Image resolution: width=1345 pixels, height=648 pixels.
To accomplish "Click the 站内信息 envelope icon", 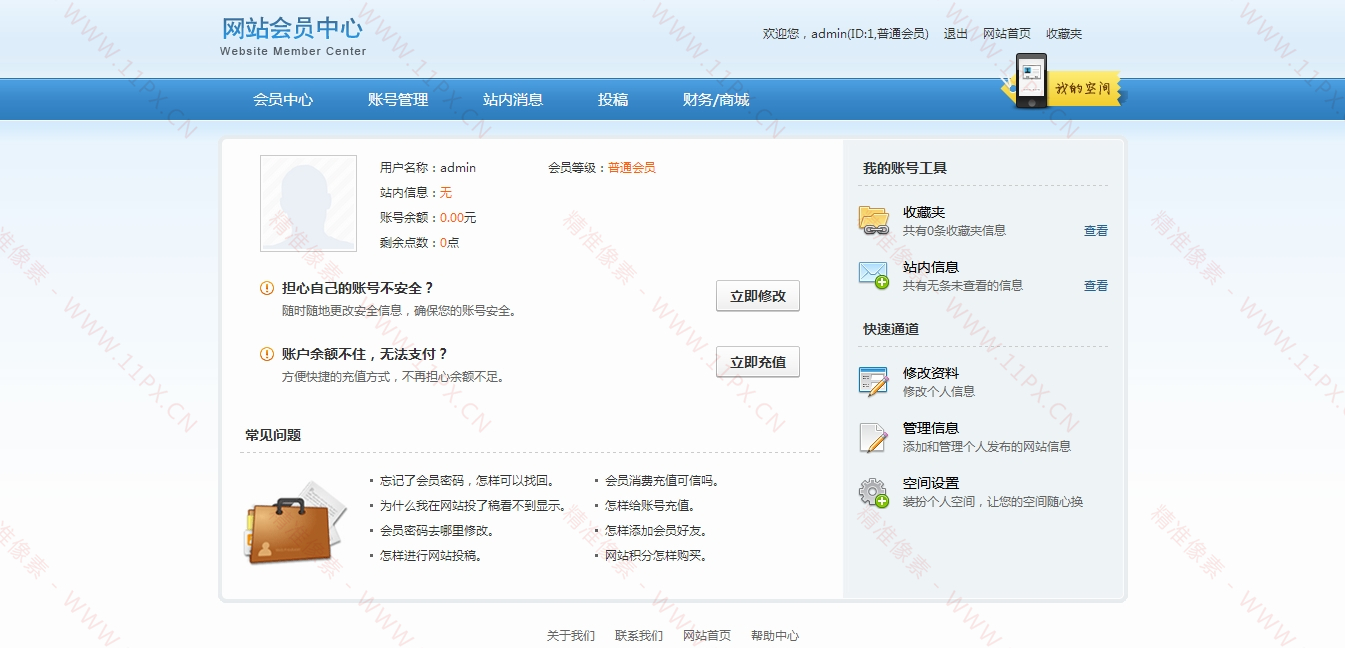I will click(x=874, y=275).
